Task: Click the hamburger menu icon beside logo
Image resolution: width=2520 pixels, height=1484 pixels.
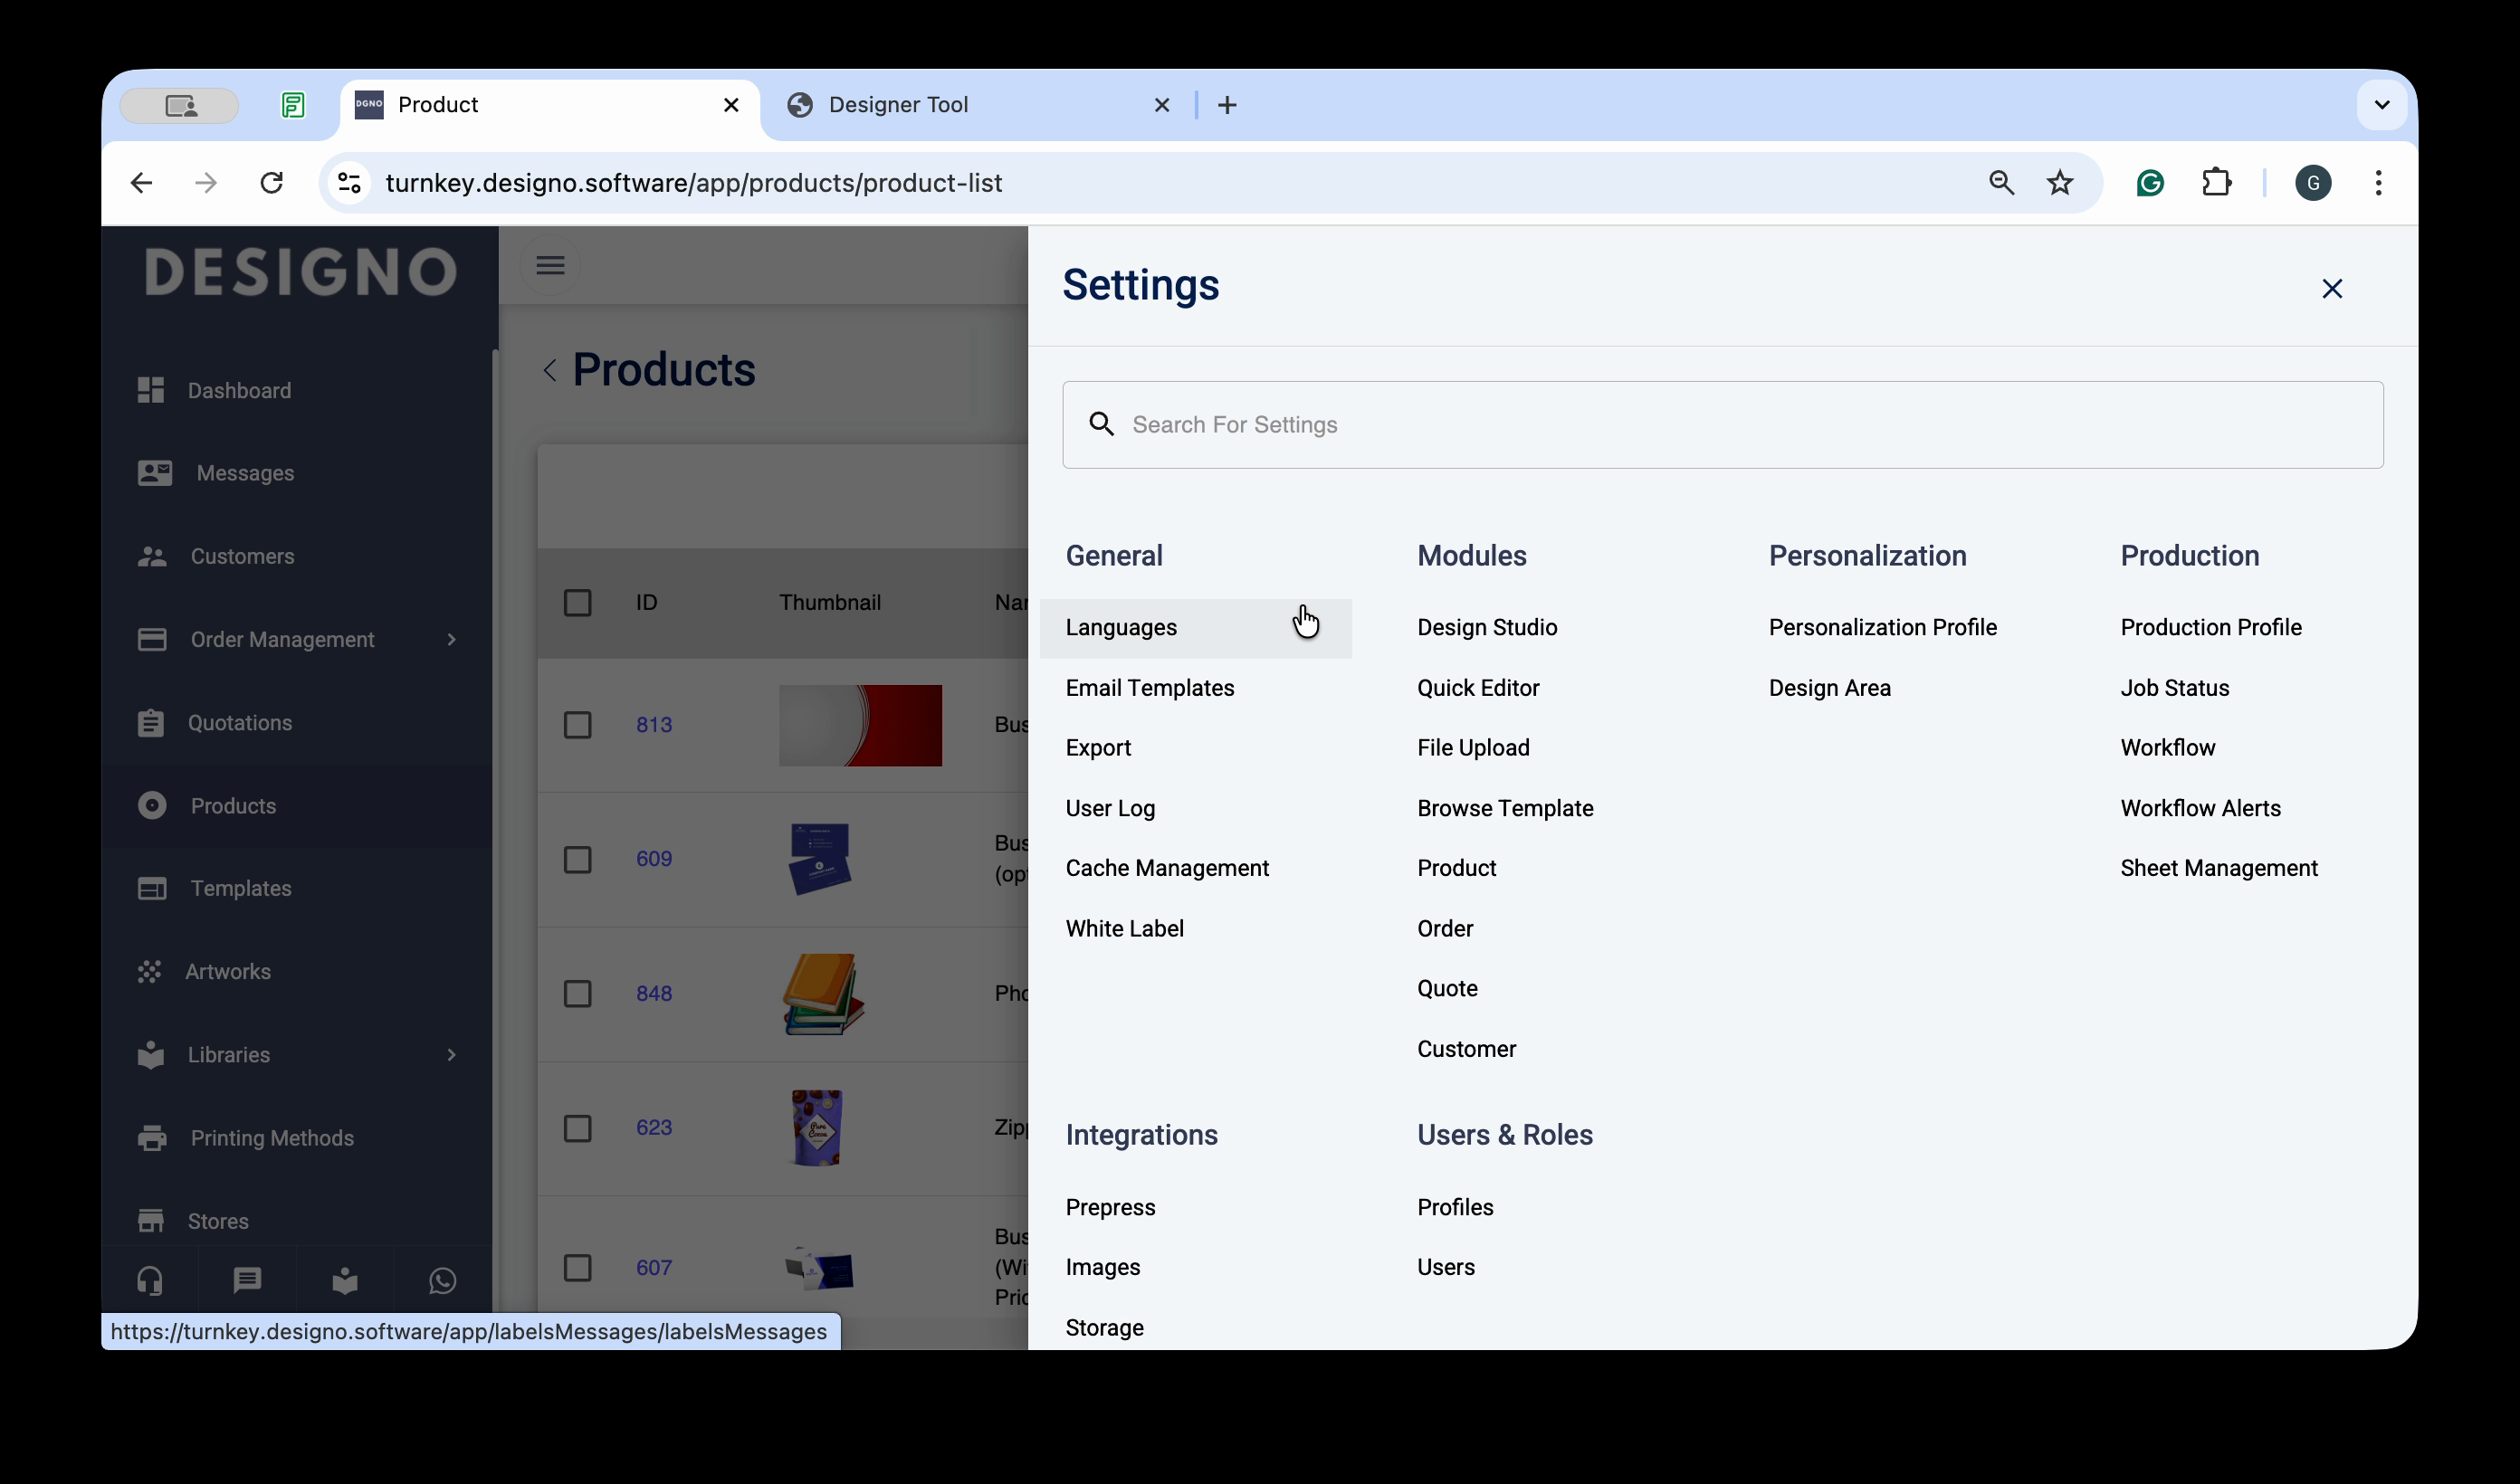Action: tap(550, 265)
